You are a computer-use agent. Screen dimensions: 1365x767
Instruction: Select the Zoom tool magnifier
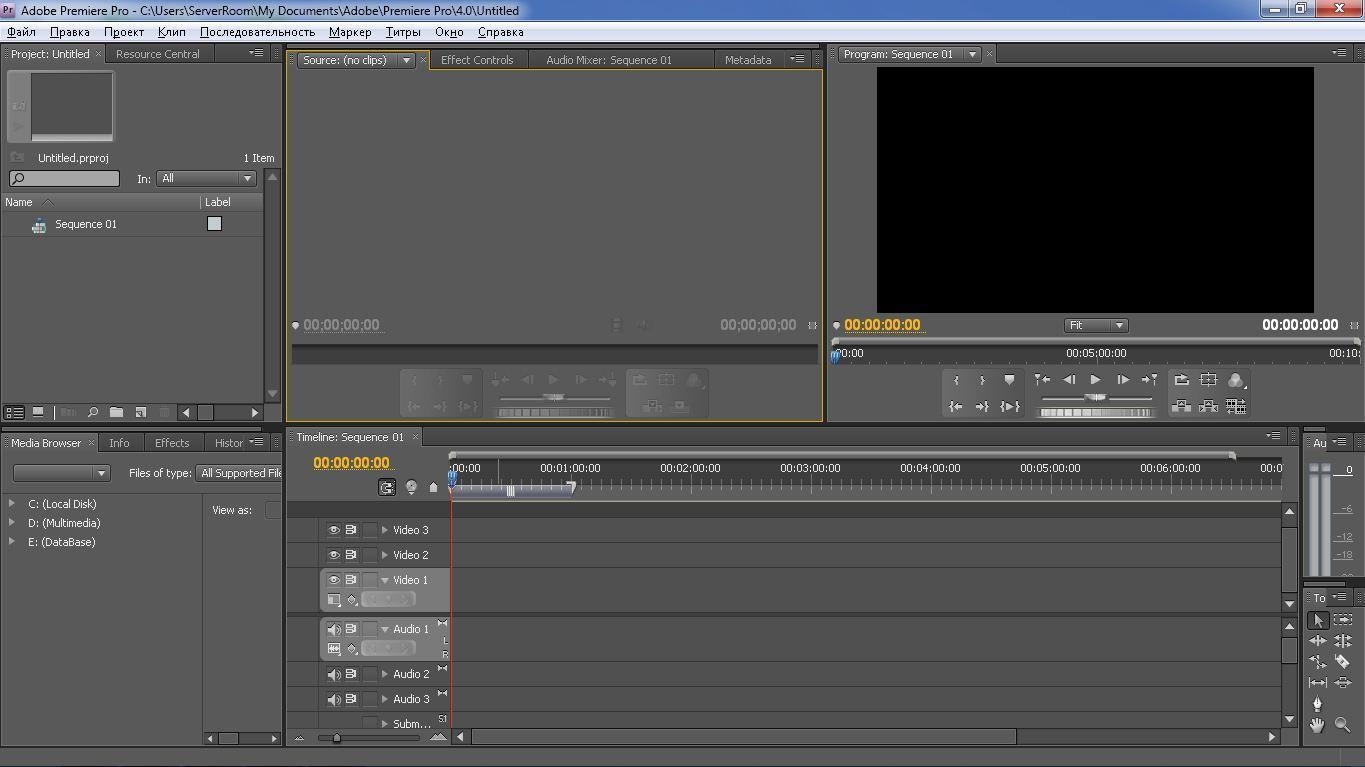1342,725
